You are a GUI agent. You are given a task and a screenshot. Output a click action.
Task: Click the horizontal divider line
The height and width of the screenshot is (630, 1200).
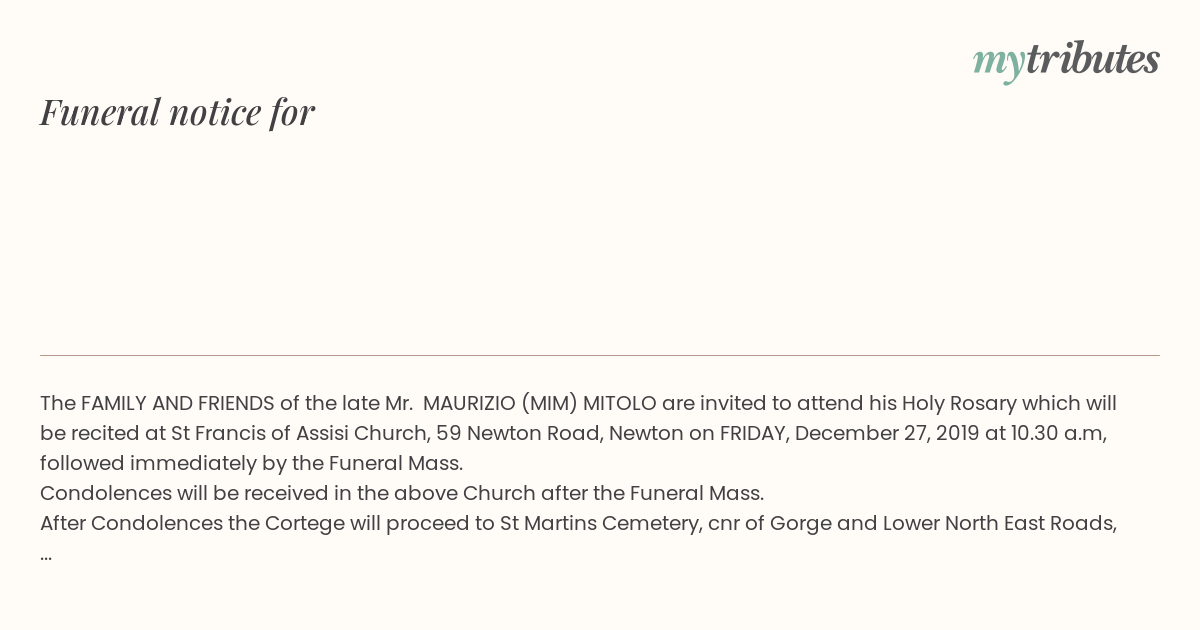click(600, 355)
